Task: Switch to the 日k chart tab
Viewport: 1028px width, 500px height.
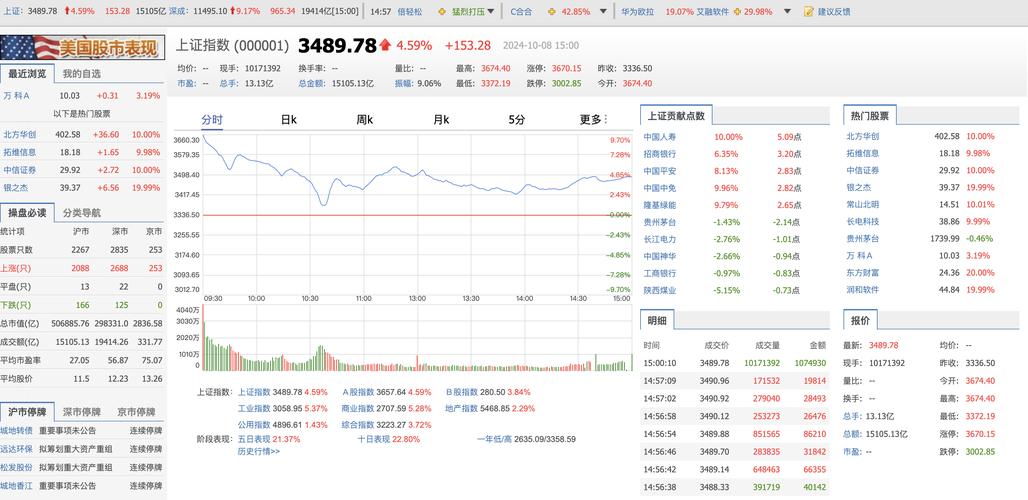Action: pyautogui.click(x=288, y=120)
